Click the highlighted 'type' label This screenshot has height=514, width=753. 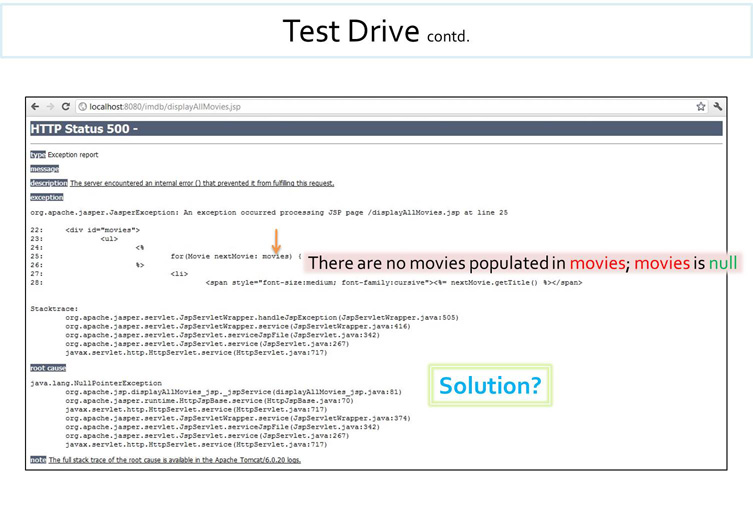point(38,155)
